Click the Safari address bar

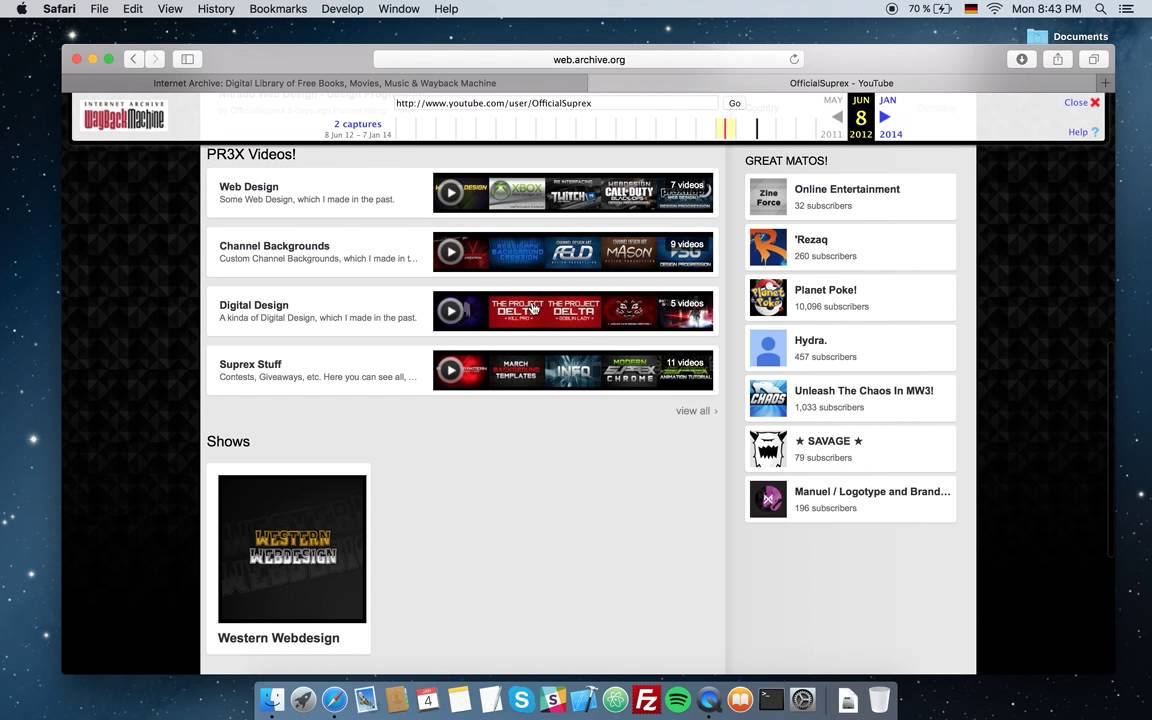pos(588,60)
